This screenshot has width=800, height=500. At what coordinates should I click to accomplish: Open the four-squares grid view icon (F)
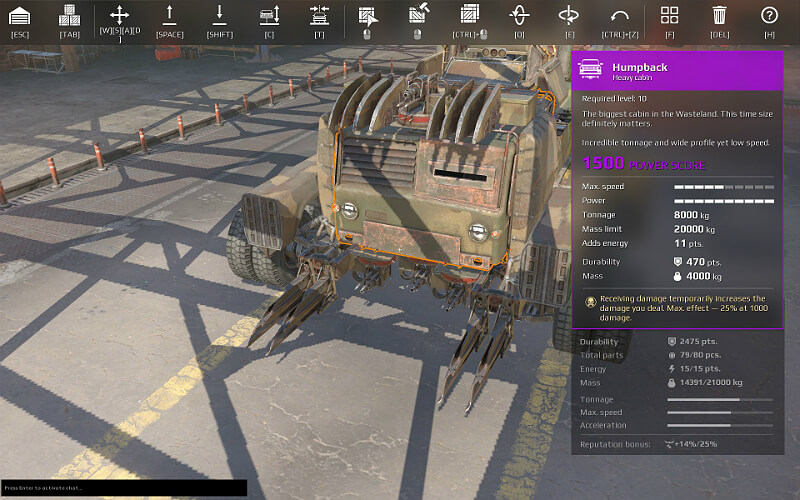[670, 16]
